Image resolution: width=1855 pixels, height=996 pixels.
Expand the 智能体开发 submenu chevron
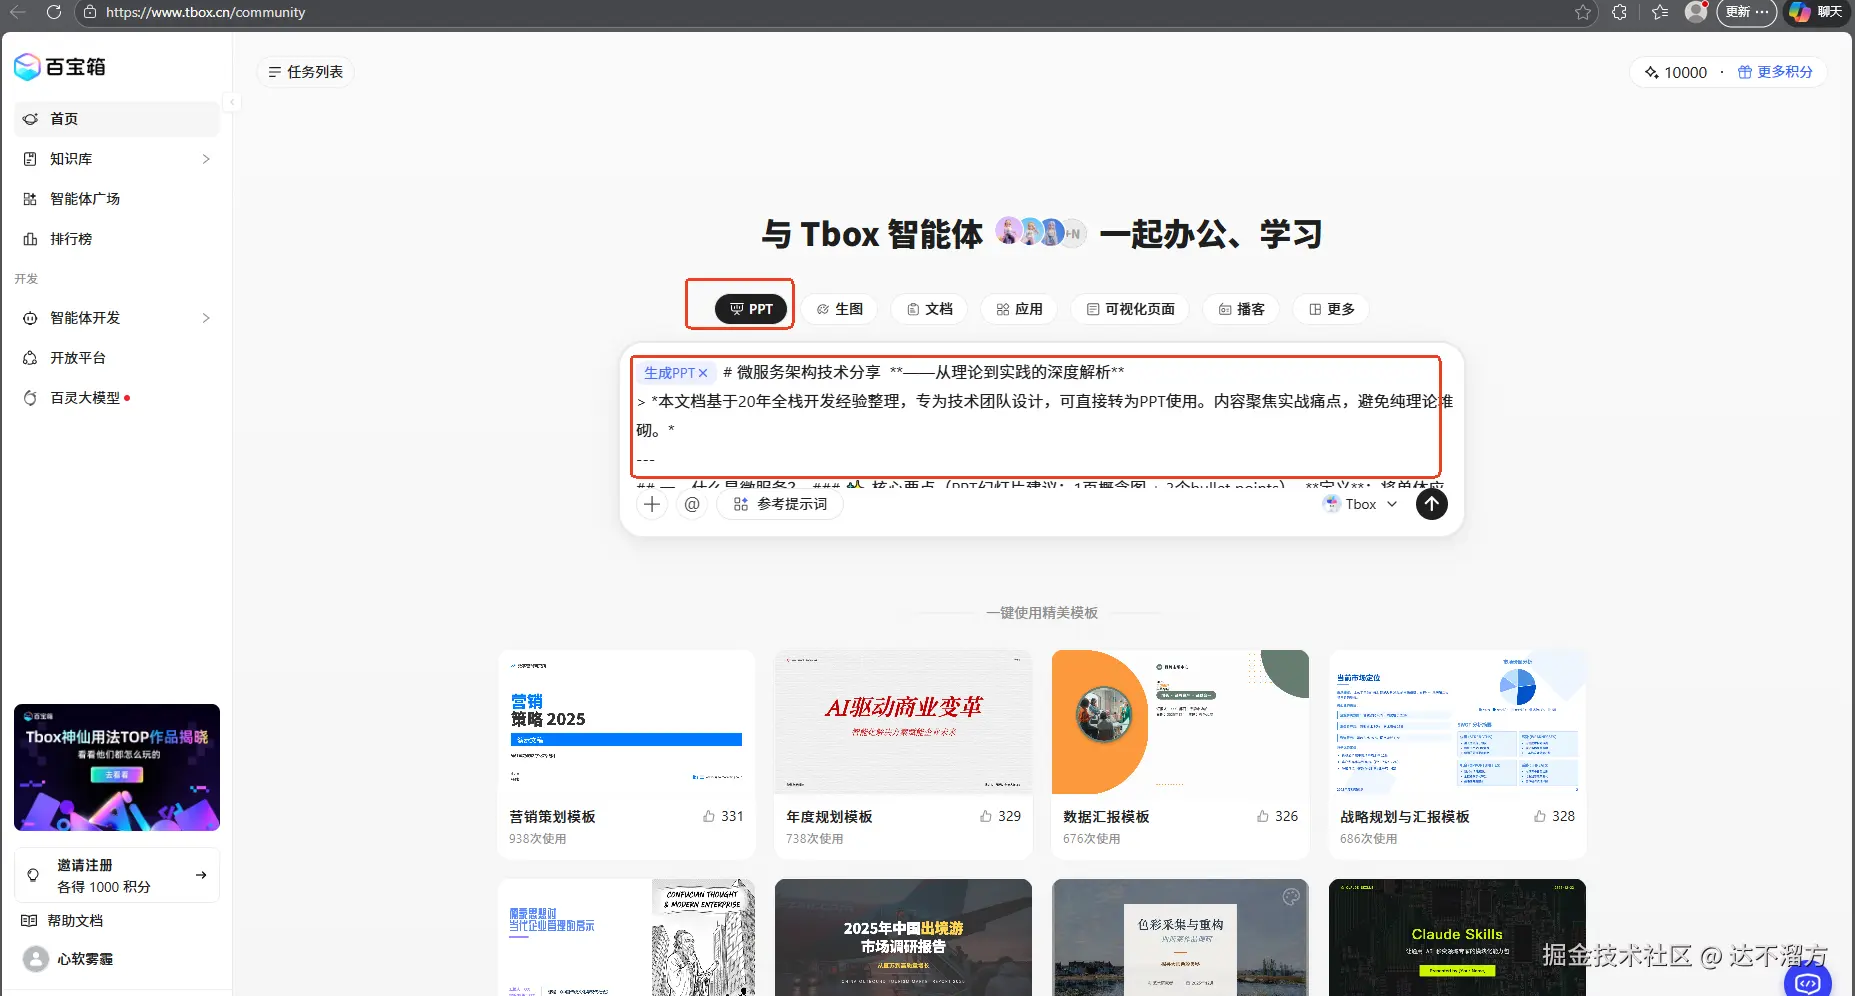coord(206,318)
